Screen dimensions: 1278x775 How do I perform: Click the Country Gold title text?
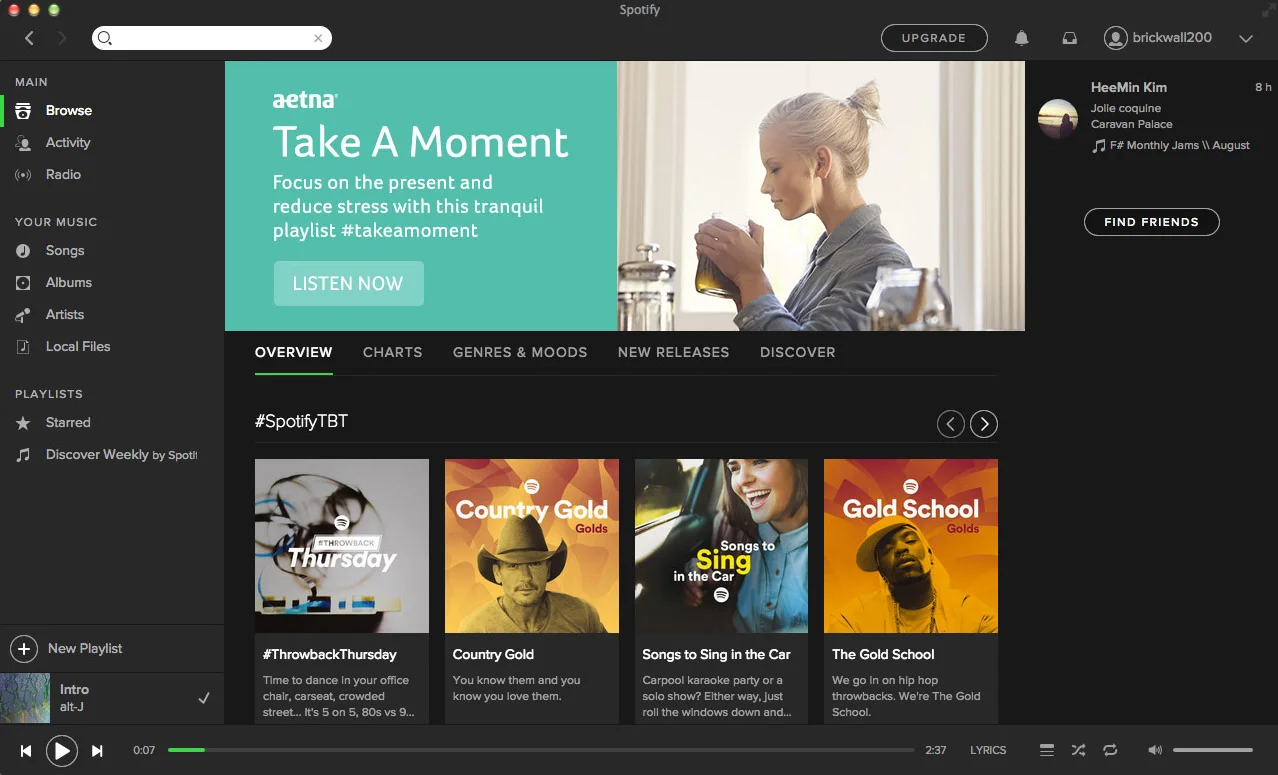coord(493,654)
